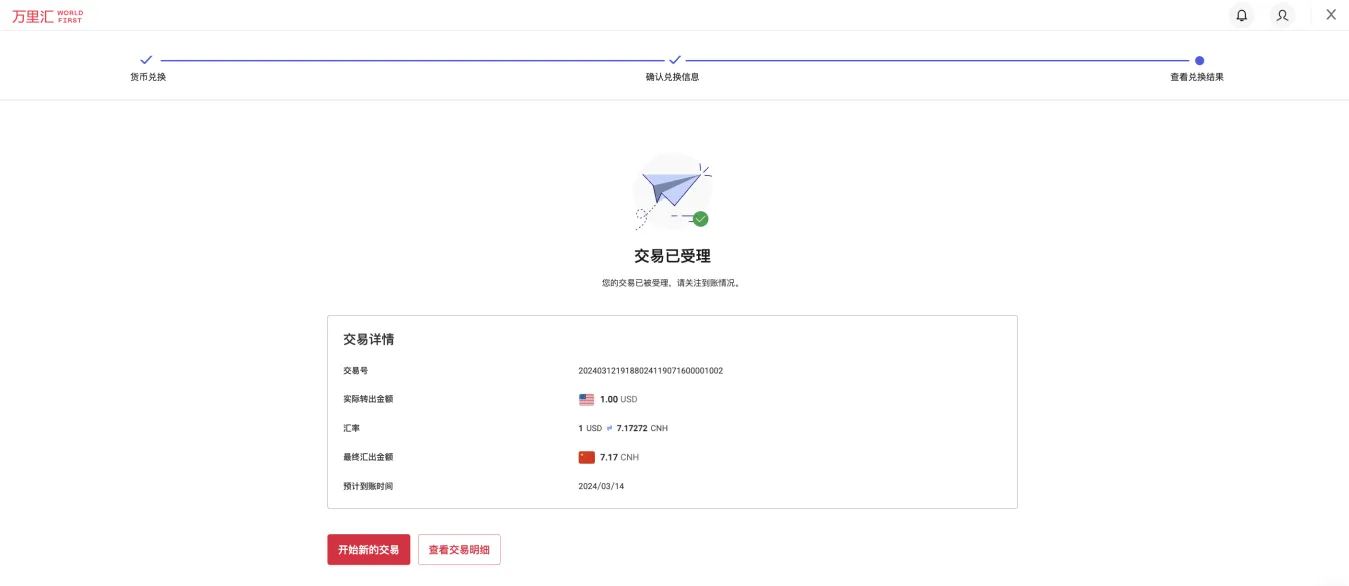The image size is (1349, 586).
Task: Open the user account profile icon
Action: pyautogui.click(x=1282, y=15)
